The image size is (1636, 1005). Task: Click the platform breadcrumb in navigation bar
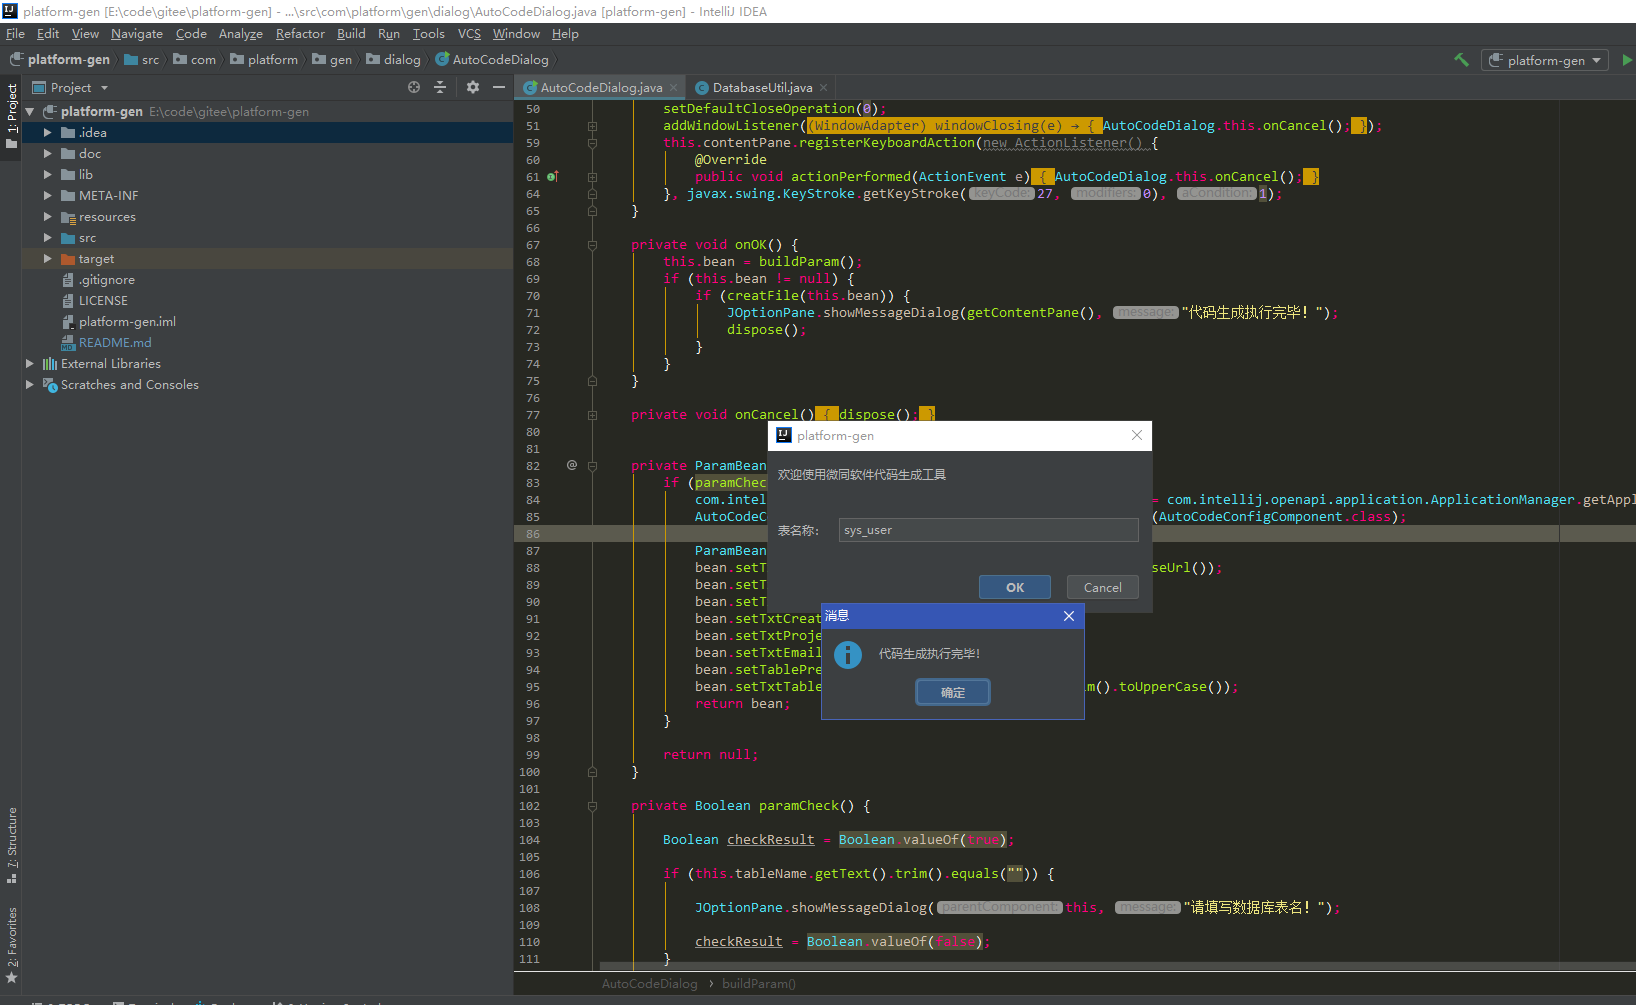point(264,60)
